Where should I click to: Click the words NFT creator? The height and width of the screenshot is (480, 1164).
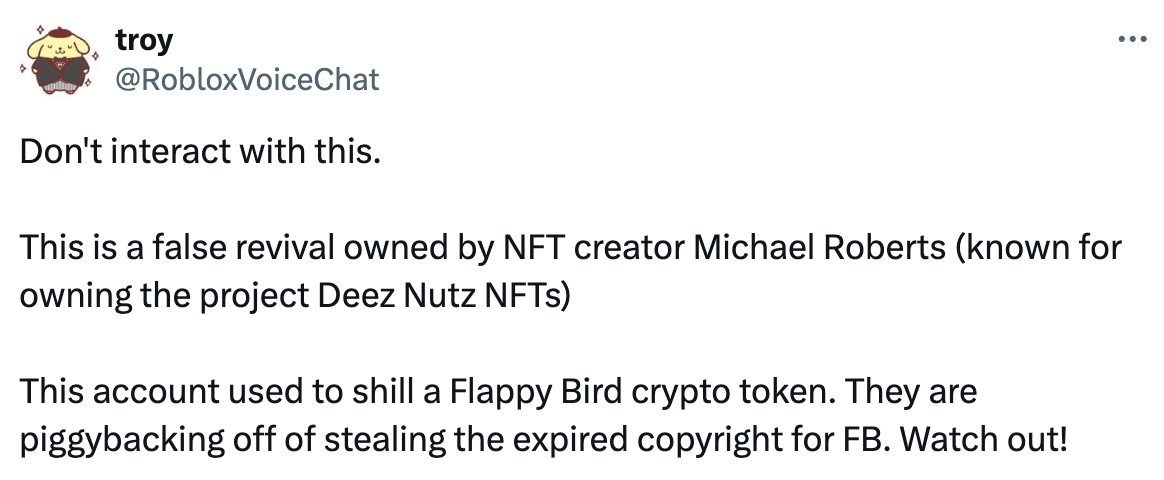click(x=594, y=248)
